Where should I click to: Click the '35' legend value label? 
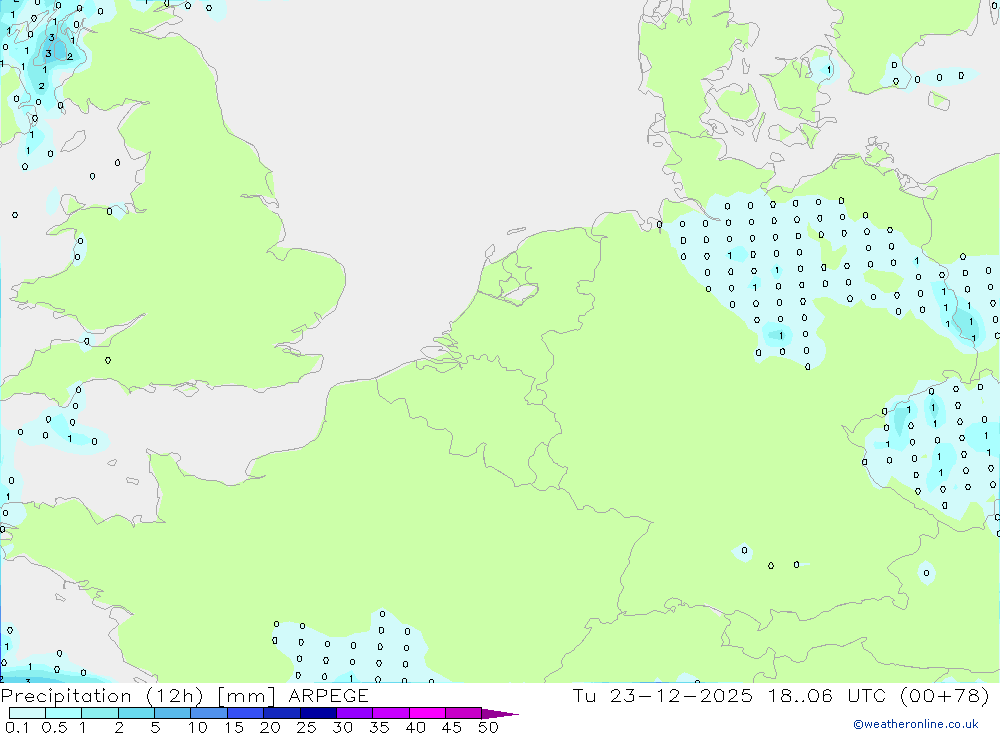coord(379,727)
